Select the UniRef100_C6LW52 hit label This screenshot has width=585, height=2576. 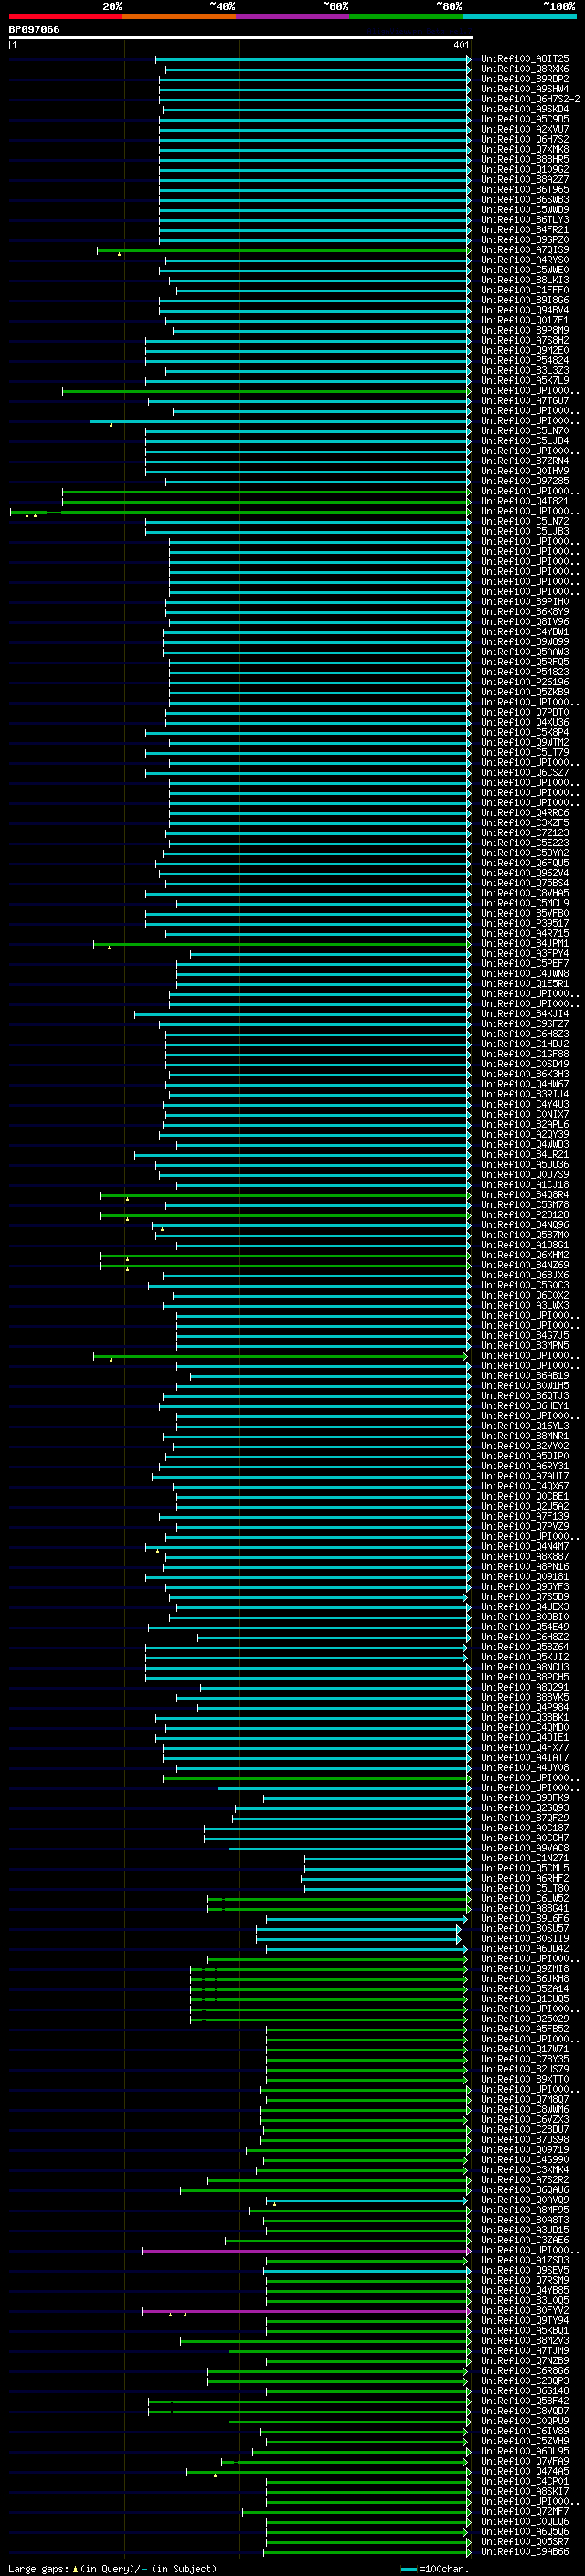(525, 1897)
